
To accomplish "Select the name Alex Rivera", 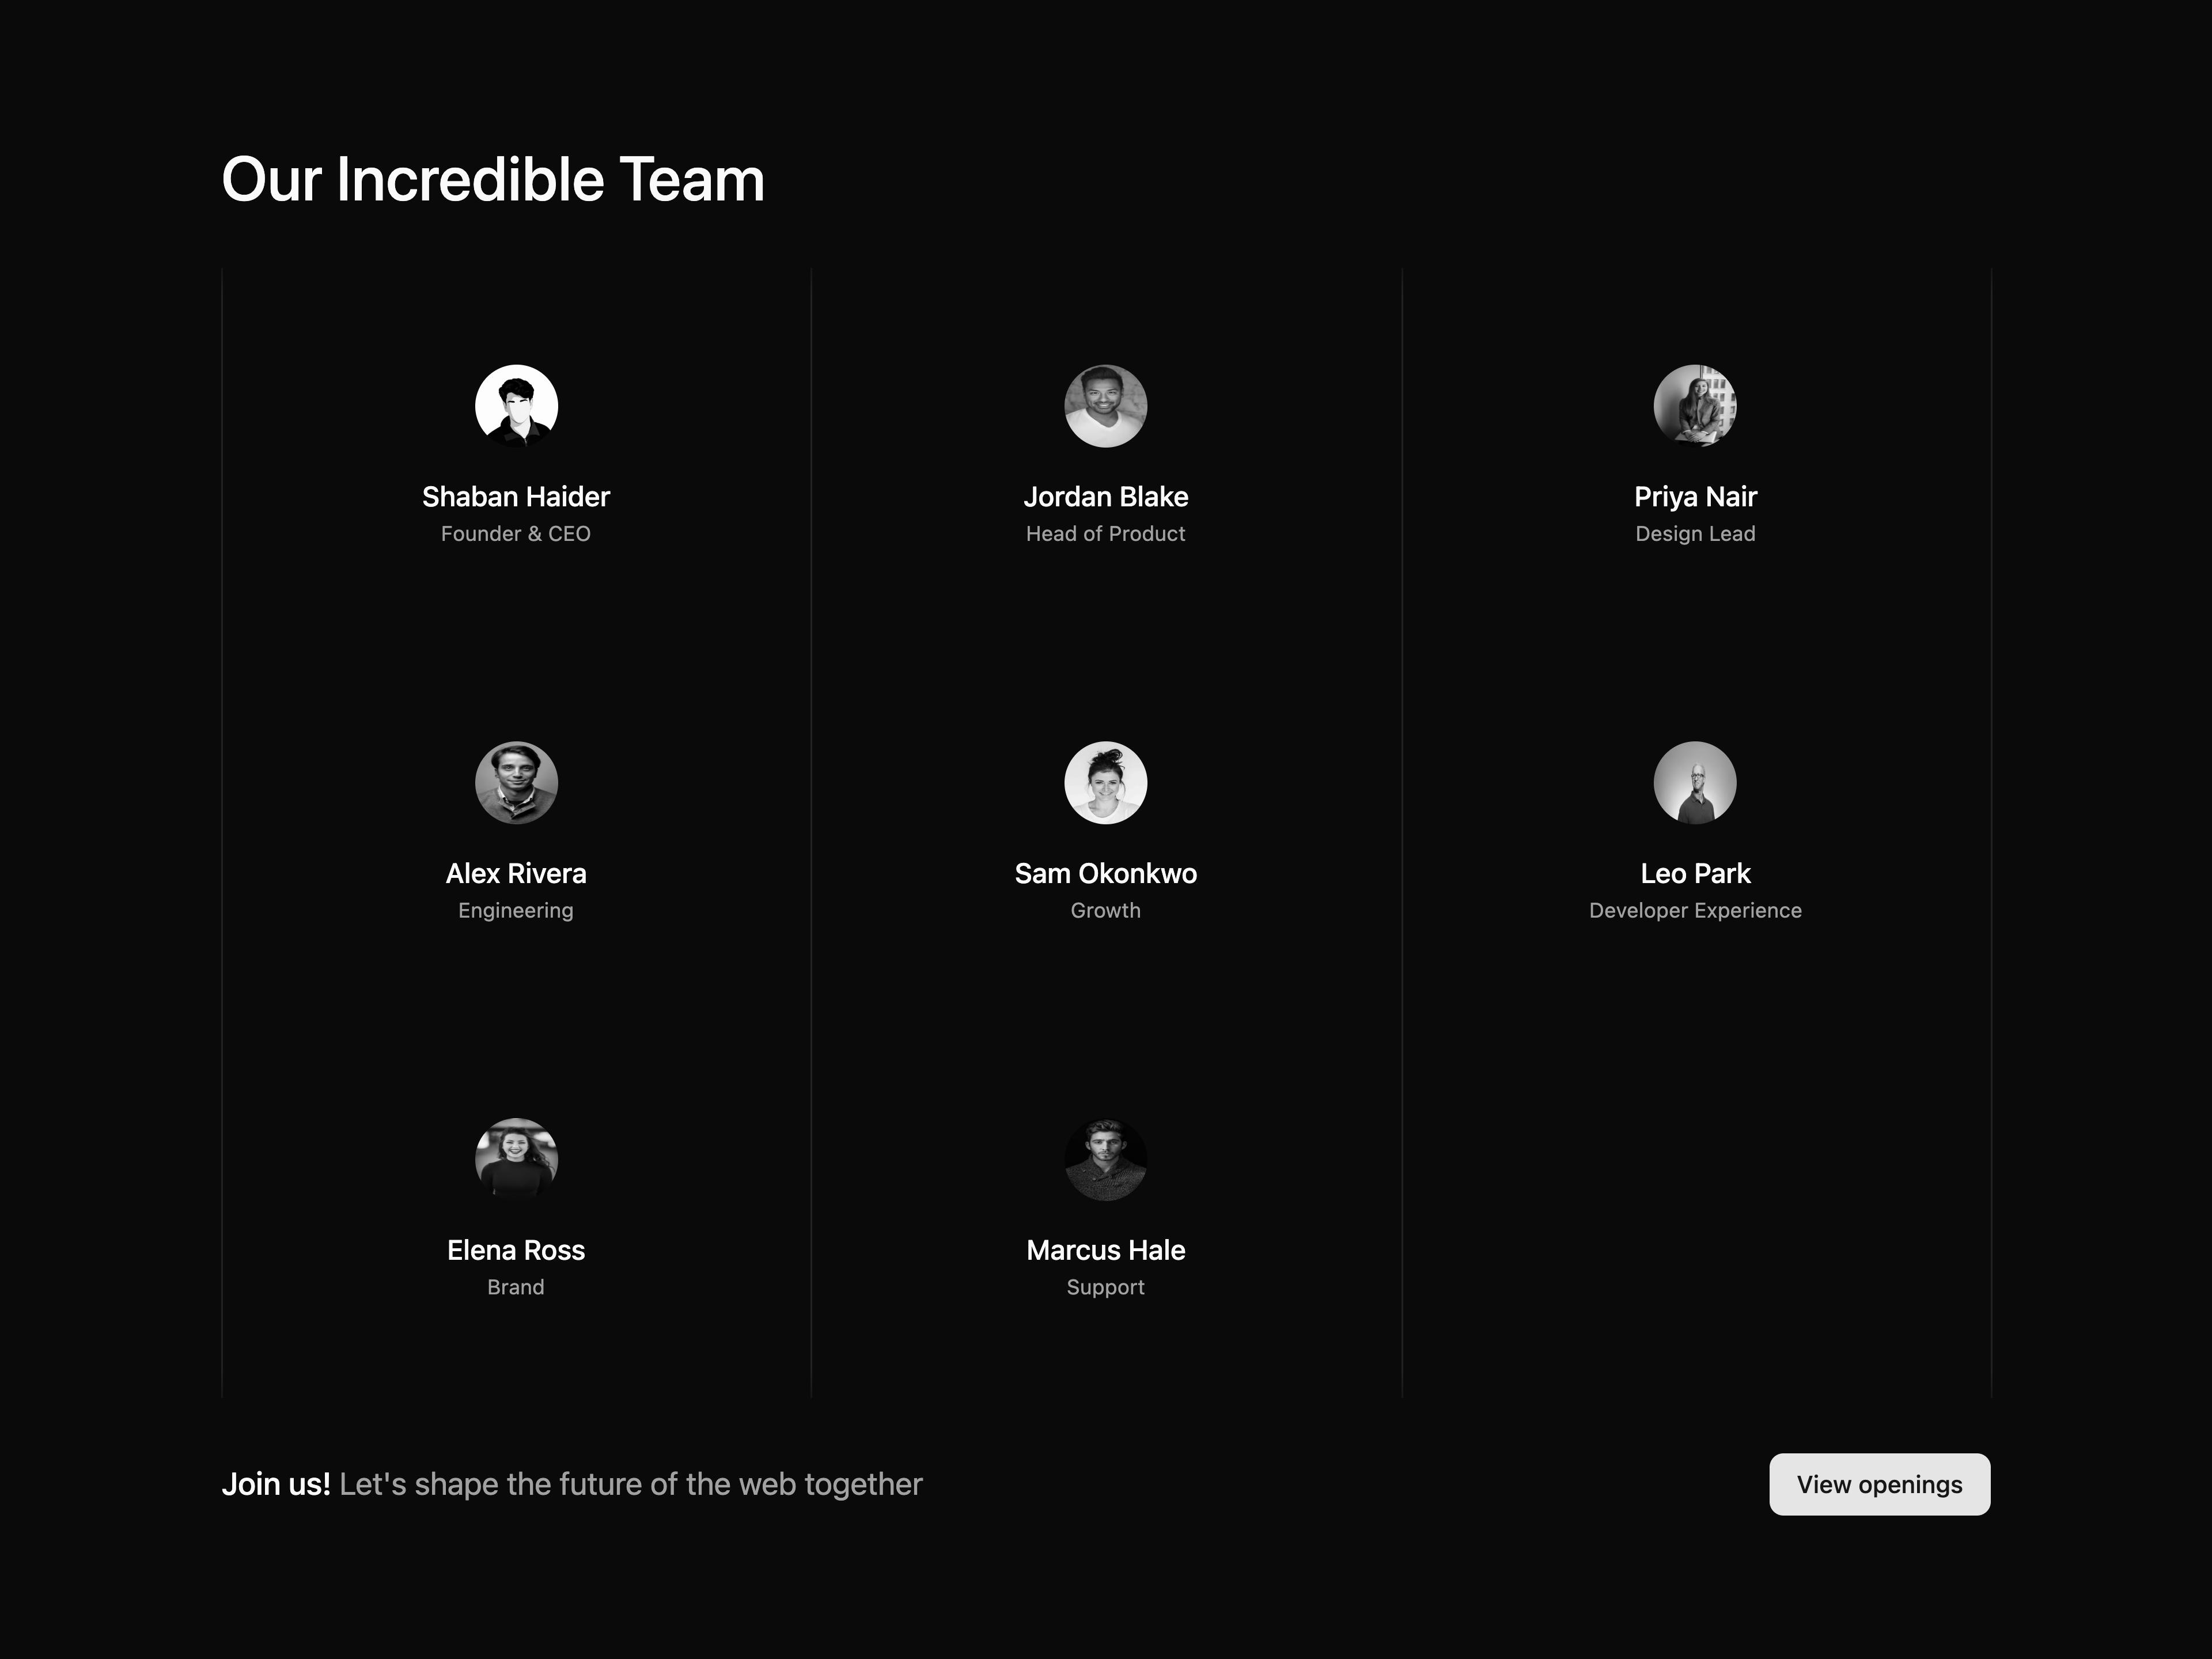I will tap(516, 874).
